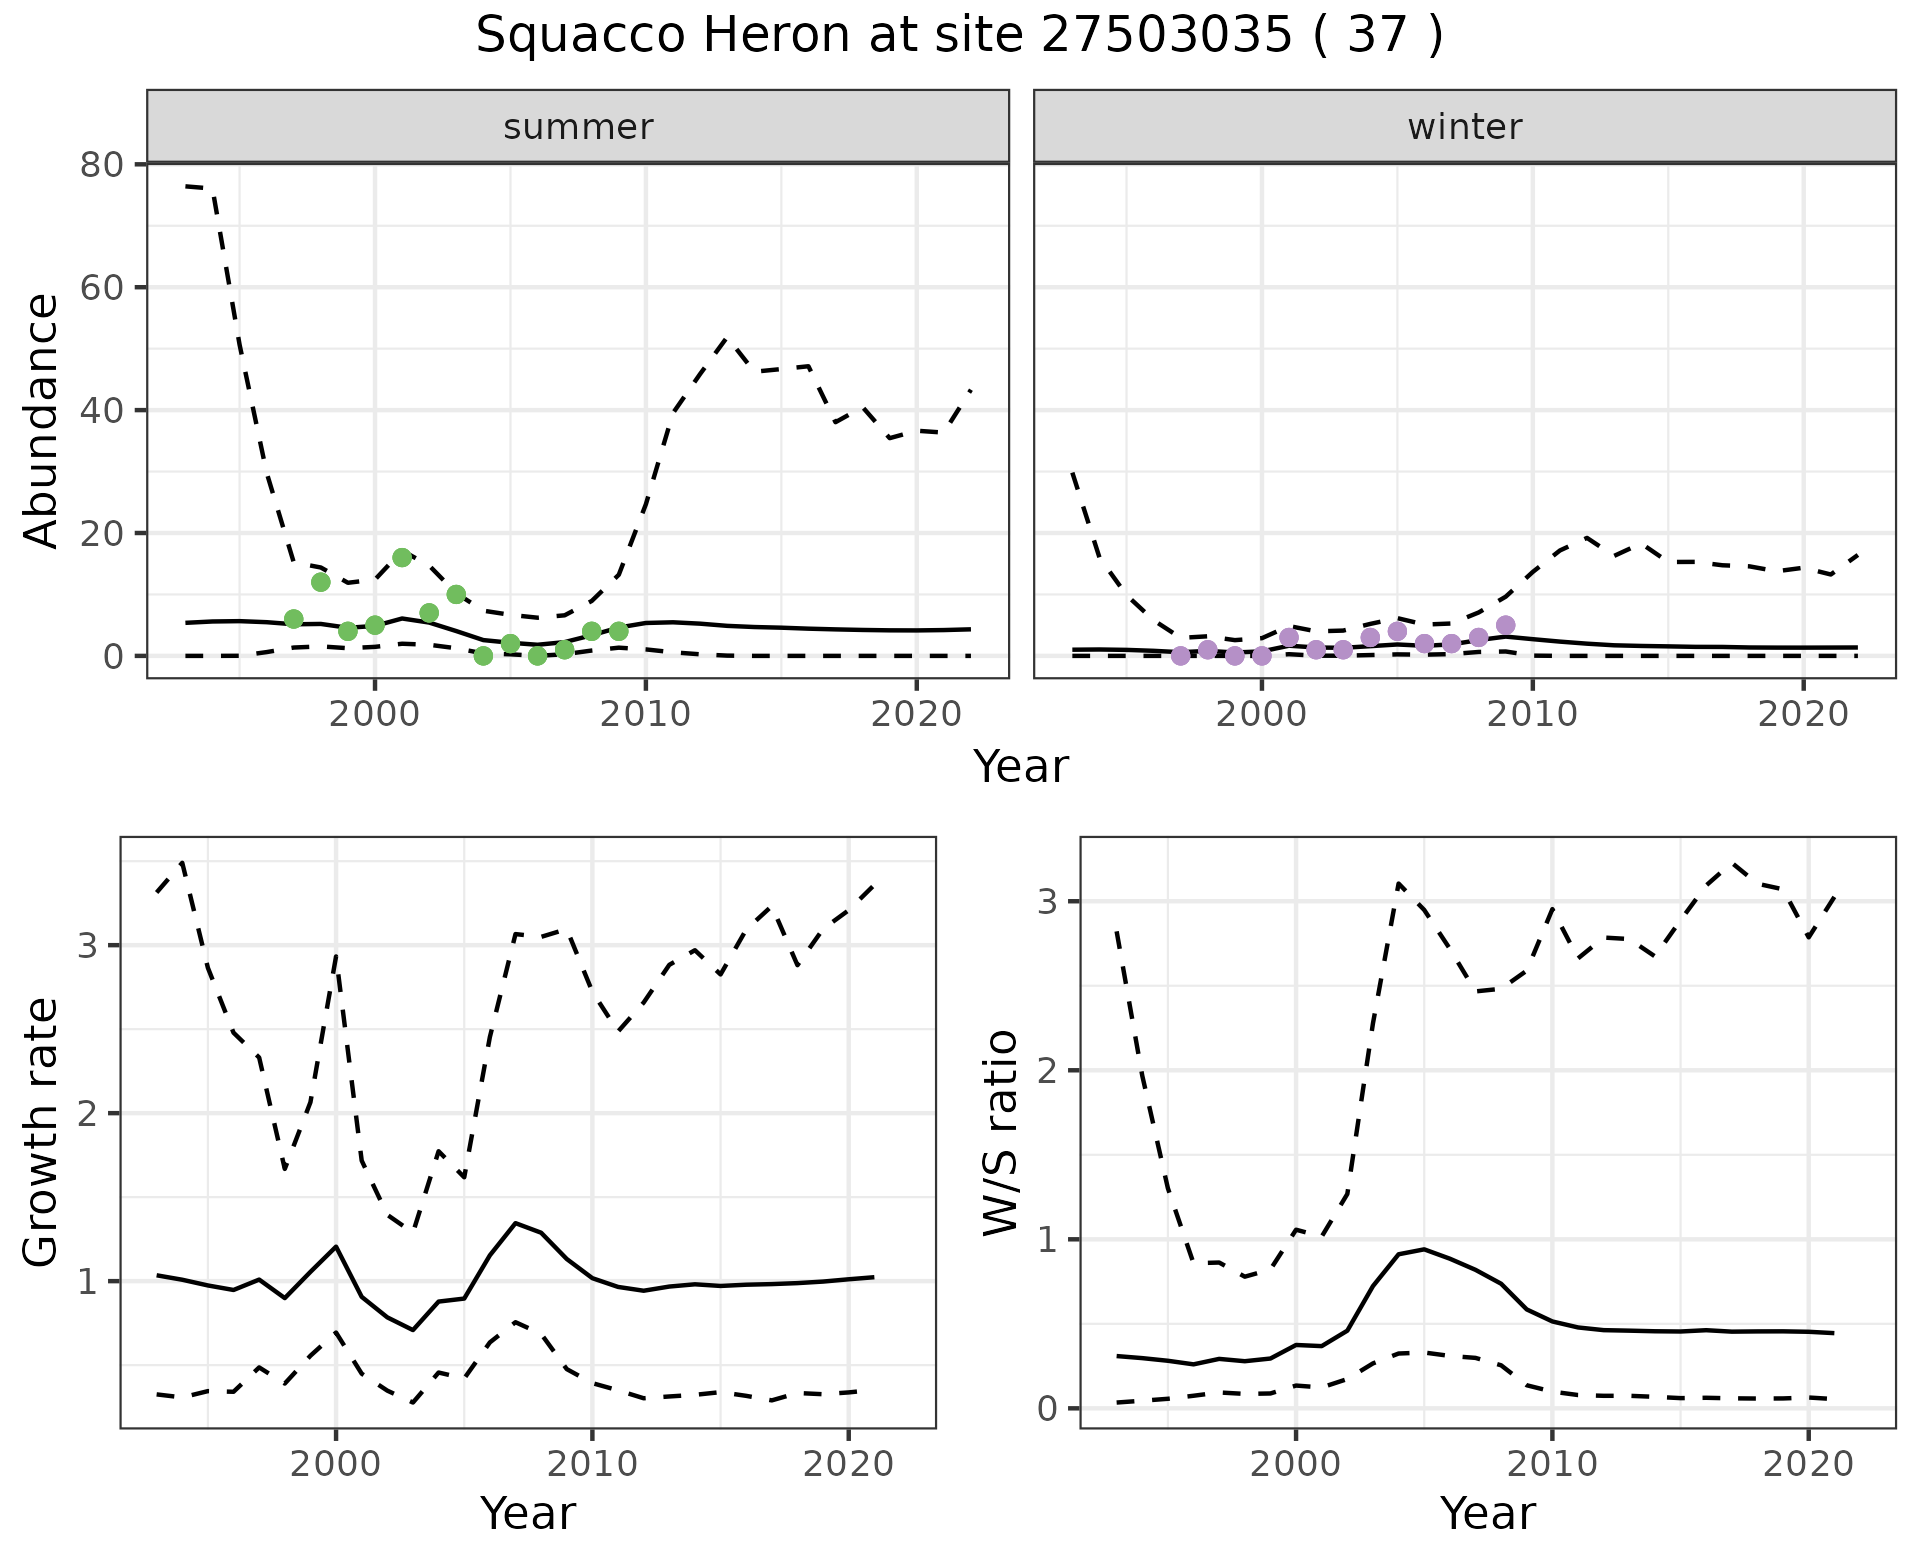Image resolution: width=1920 pixels, height=1560 pixels.
Task: Click the first green summer data point
Action: [x=294, y=619]
